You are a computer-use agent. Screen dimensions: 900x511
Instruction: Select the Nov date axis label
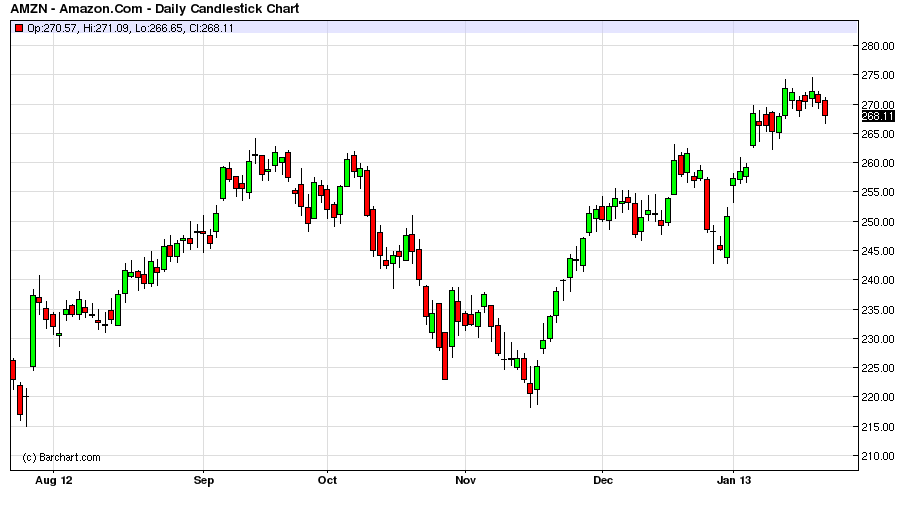(464, 480)
